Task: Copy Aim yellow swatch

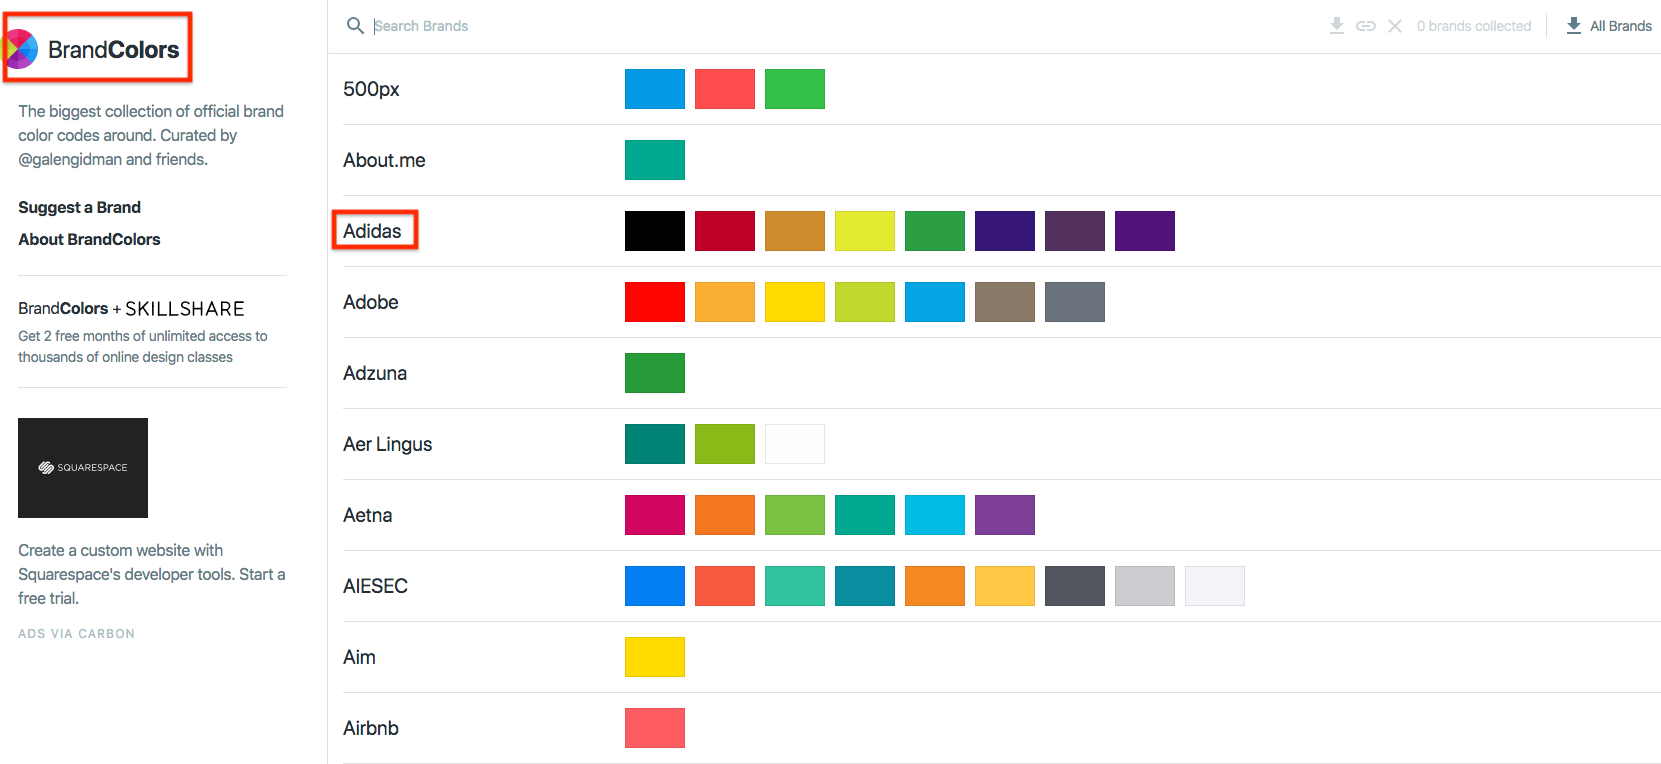Action: [655, 657]
